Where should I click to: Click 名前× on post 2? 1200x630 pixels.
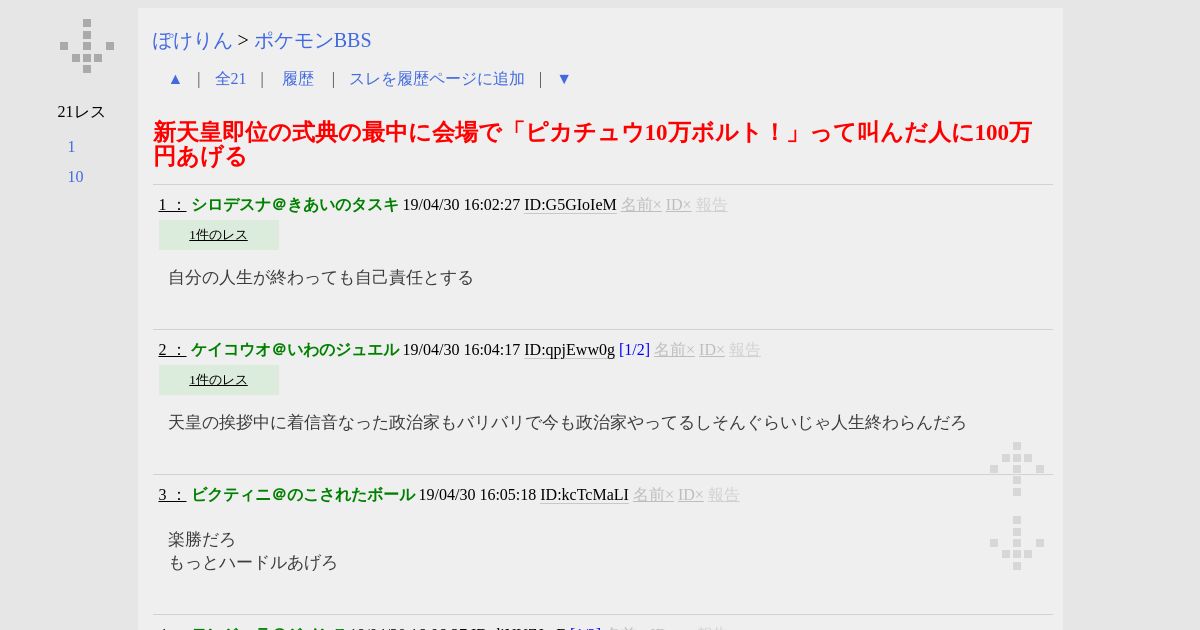point(674,350)
